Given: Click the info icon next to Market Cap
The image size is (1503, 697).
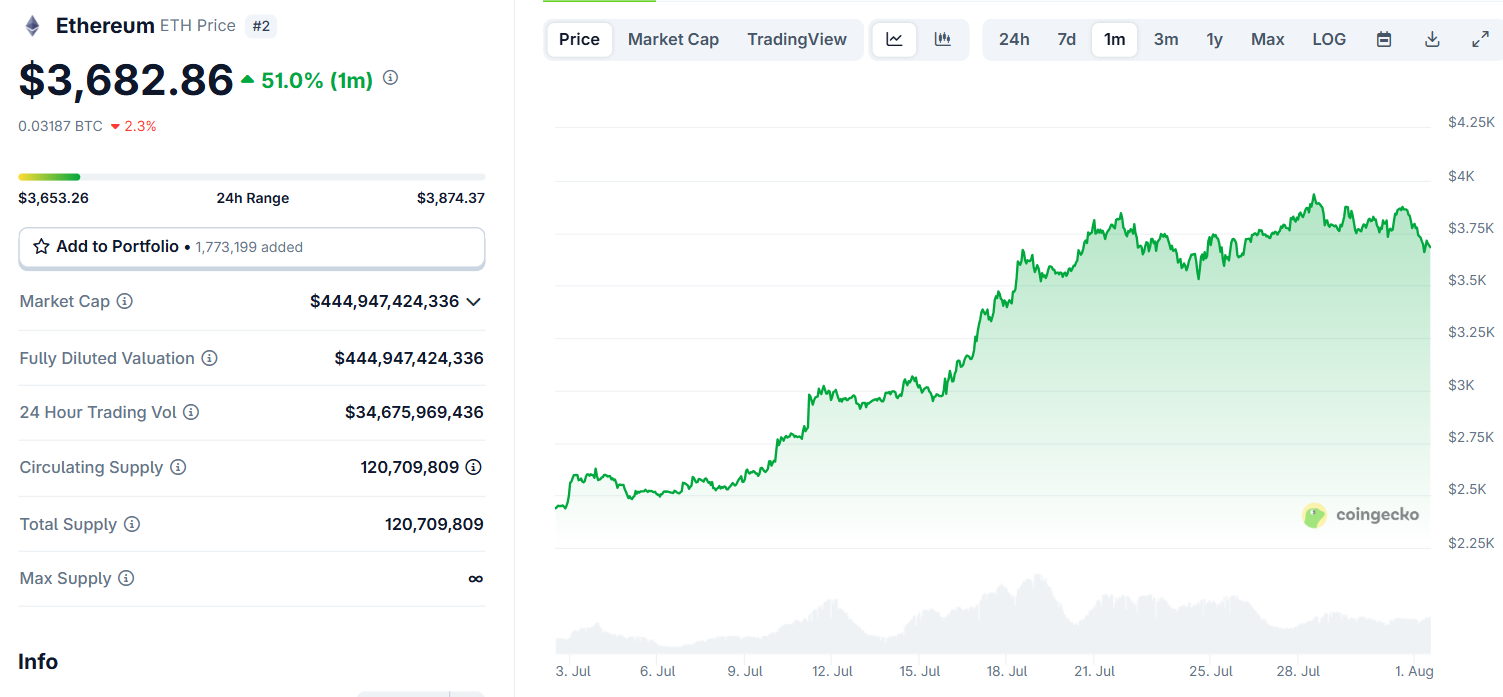Looking at the screenshot, I should (x=125, y=301).
